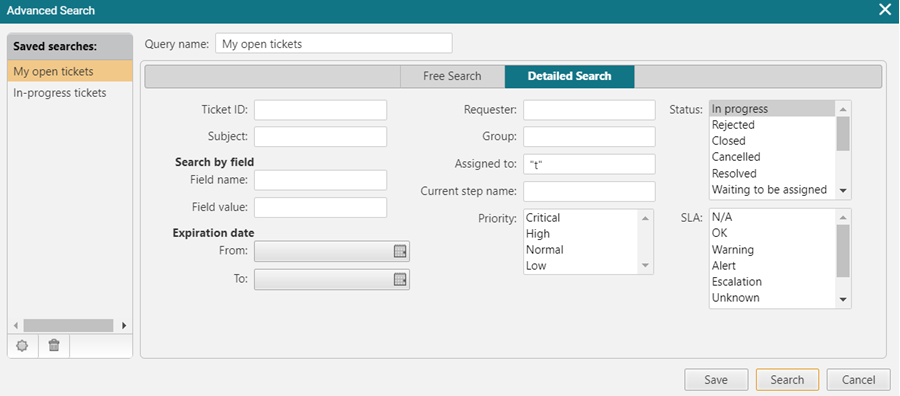Click the gear icon under saved searches

(x=22, y=346)
